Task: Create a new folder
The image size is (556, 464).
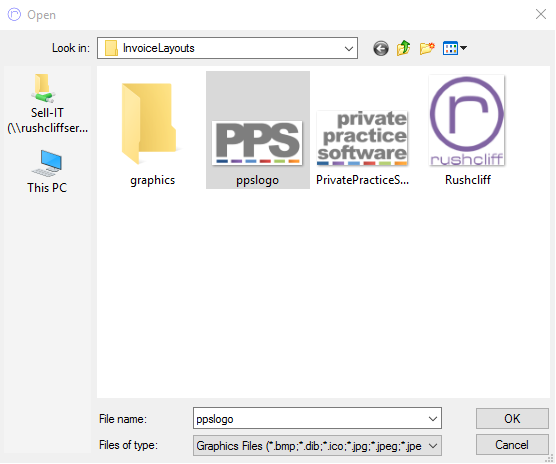Action: [x=427, y=48]
